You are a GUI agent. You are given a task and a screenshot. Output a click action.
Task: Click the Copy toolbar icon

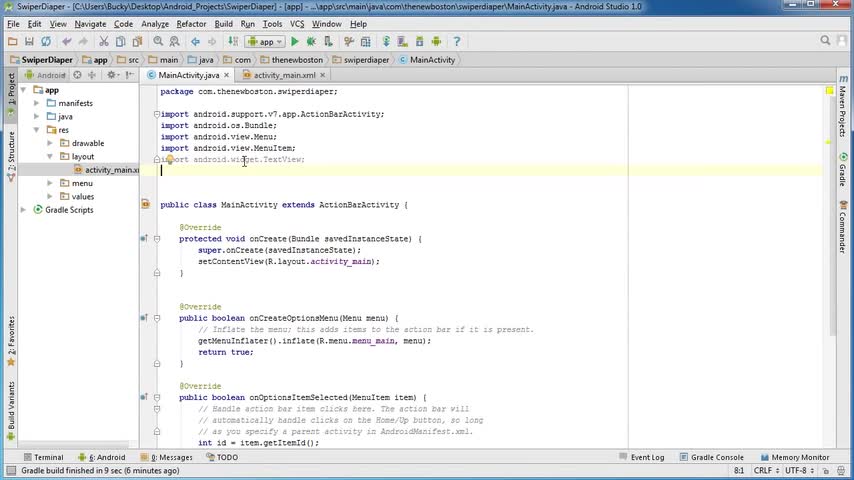tap(120, 41)
